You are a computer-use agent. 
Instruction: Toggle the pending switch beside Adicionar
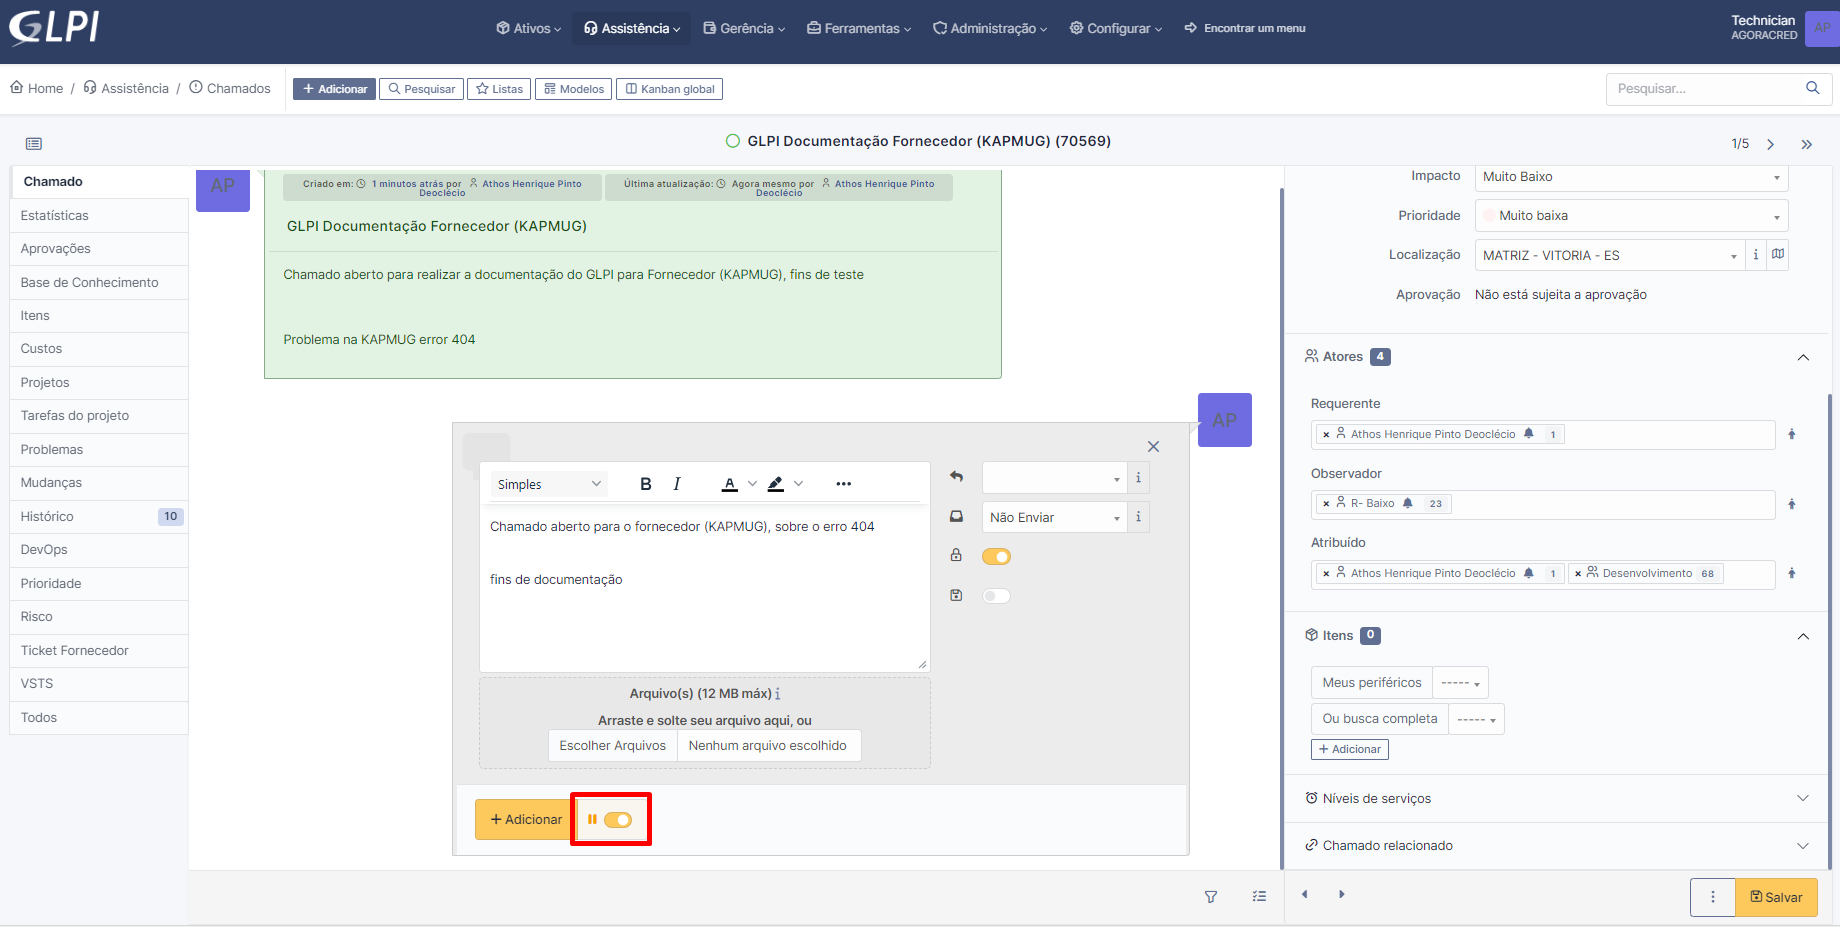(x=618, y=820)
